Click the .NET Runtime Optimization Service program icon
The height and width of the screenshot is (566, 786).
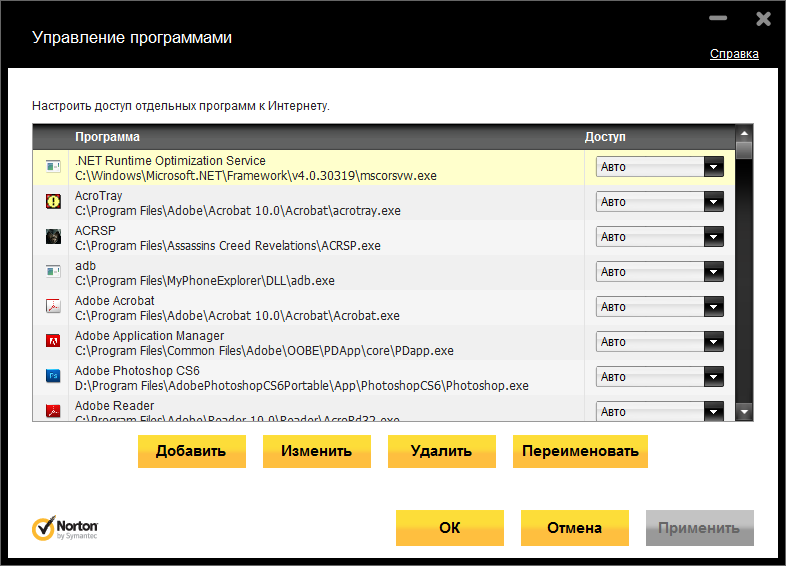point(53,166)
